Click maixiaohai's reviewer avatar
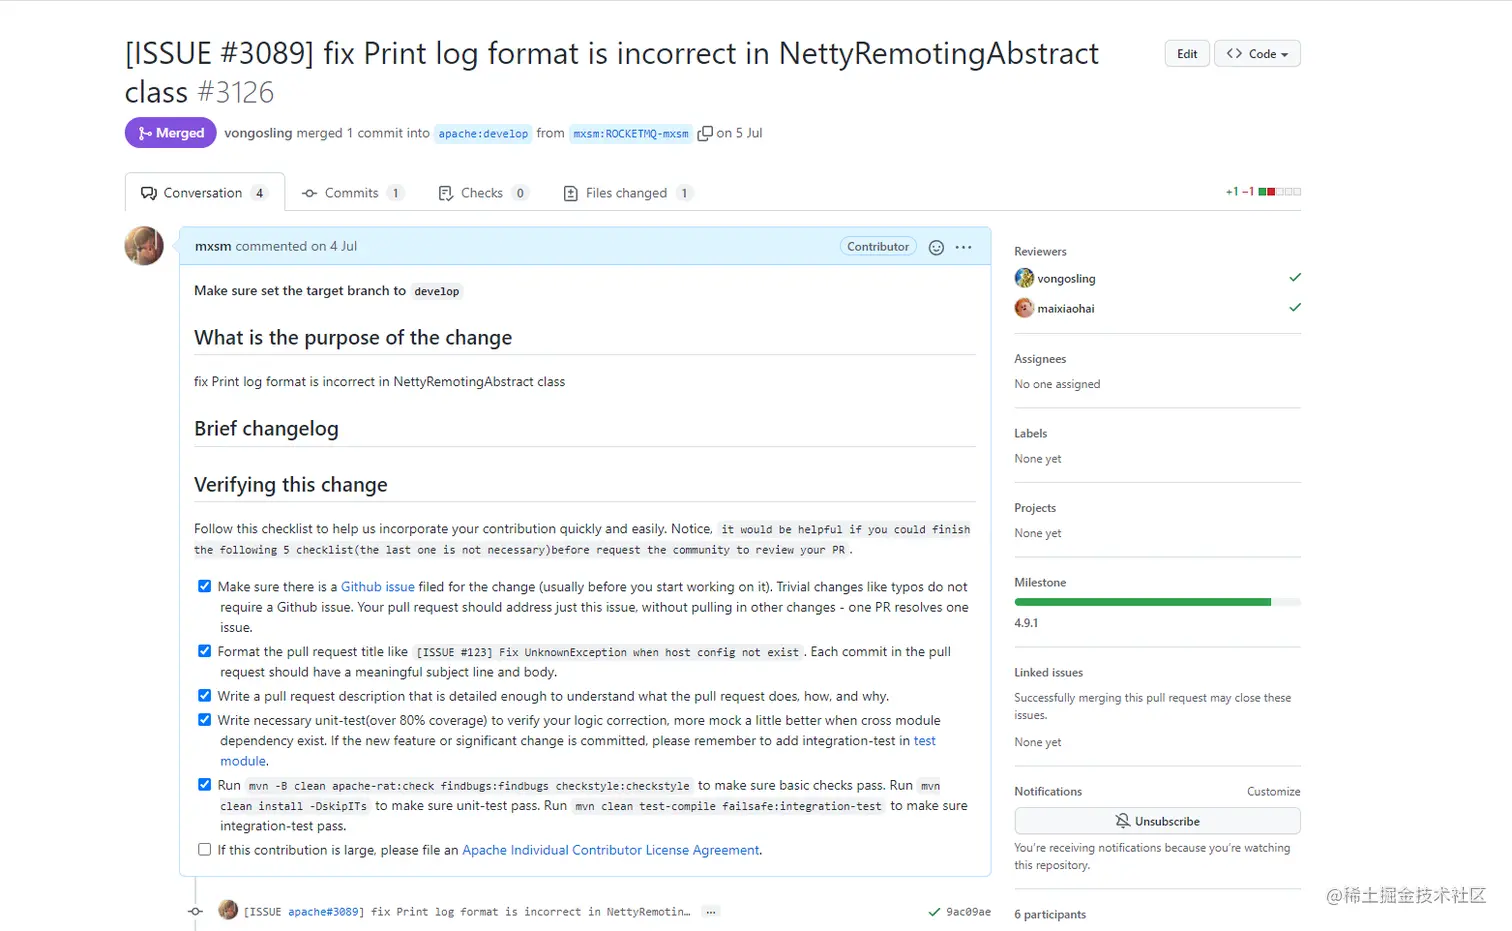This screenshot has width=1512, height=931. click(x=1024, y=308)
